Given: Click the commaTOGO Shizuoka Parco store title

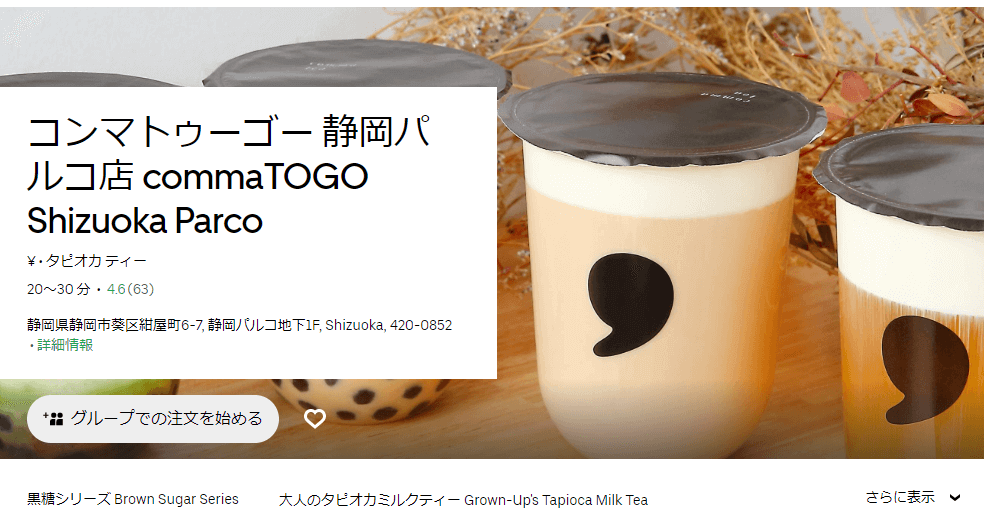Looking at the screenshot, I should click(x=229, y=176).
